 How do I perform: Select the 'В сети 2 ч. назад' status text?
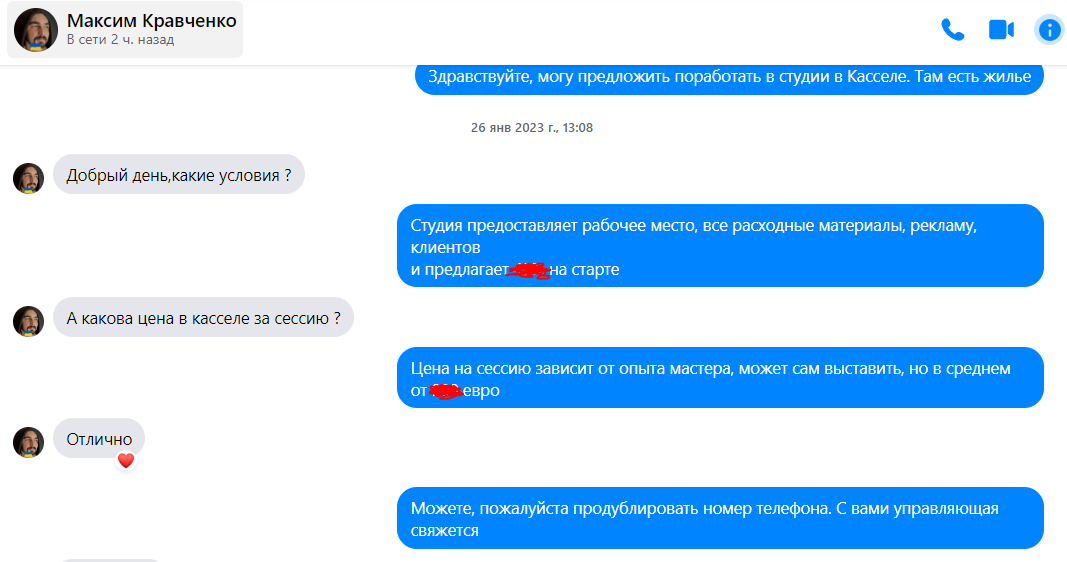(x=120, y=40)
